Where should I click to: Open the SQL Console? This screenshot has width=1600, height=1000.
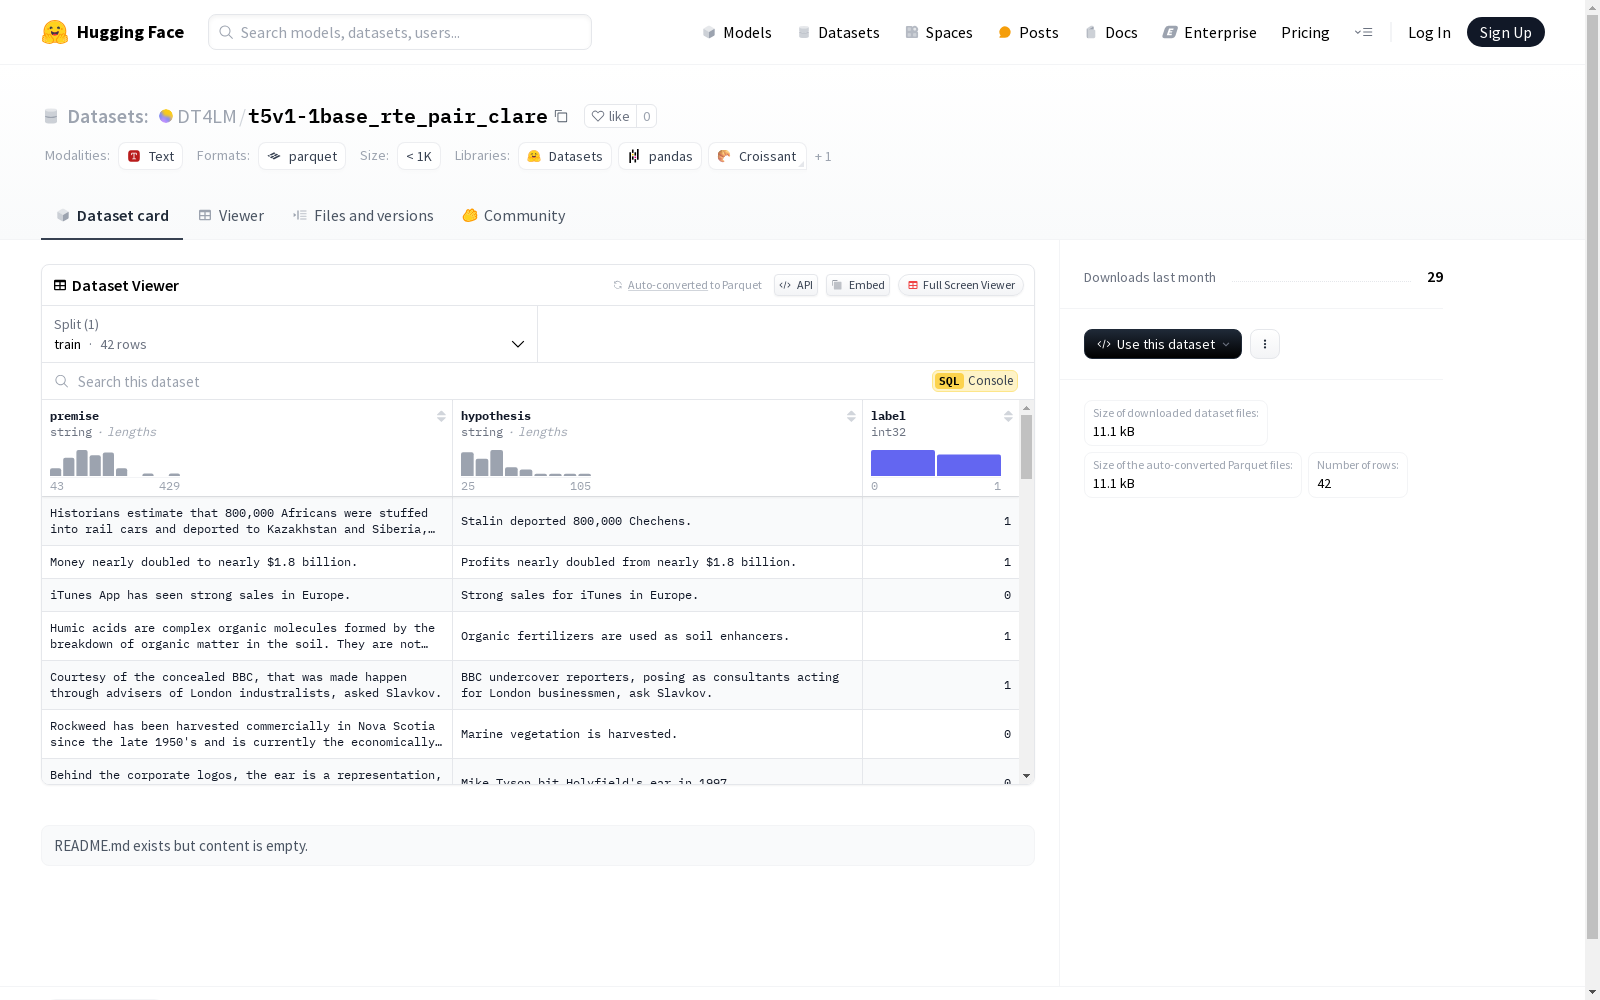[975, 381]
